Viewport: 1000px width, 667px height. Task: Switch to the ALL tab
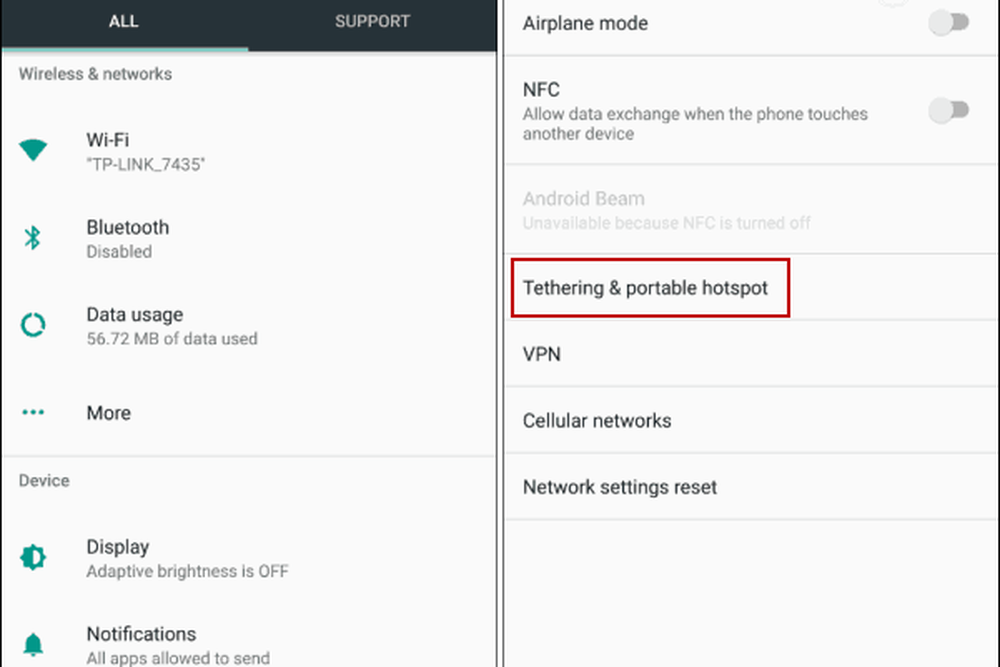124,22
